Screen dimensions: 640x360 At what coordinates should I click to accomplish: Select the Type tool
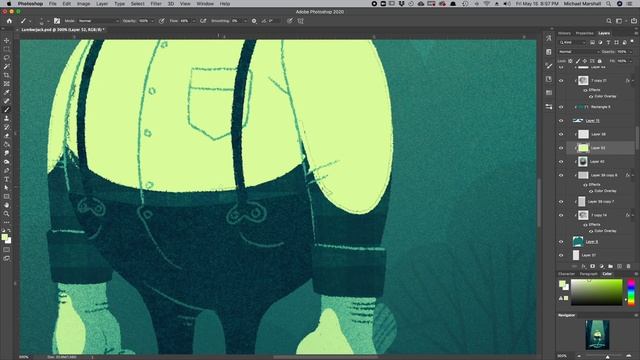[x=7, y=179]
